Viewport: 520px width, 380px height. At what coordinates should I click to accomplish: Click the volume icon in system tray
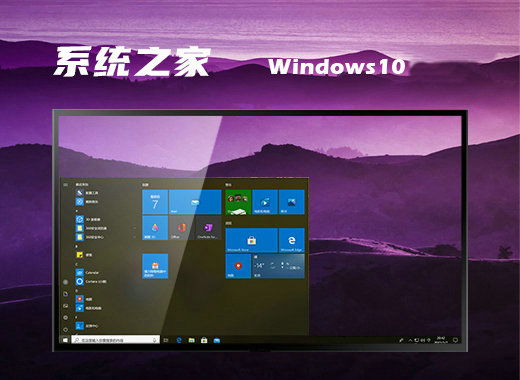point(423,340)
